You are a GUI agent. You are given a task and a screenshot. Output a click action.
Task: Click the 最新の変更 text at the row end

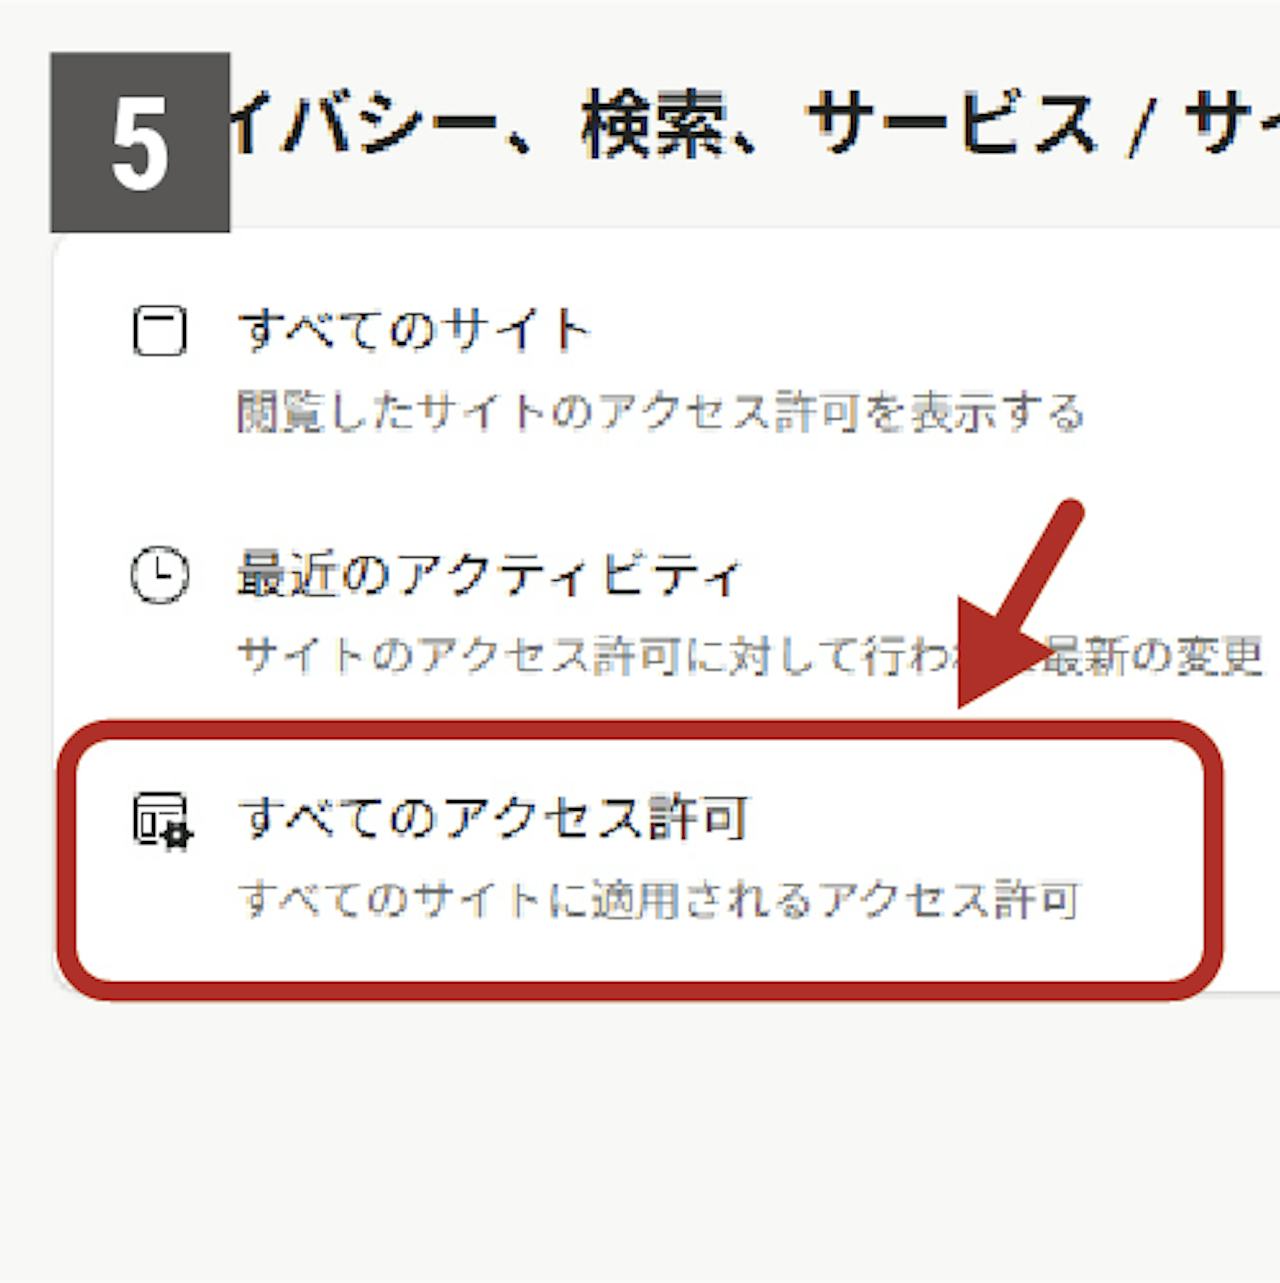point(1152,657)
